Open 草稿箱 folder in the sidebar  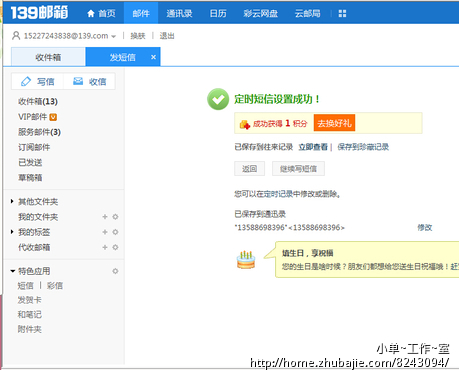[x=30, y=178]
